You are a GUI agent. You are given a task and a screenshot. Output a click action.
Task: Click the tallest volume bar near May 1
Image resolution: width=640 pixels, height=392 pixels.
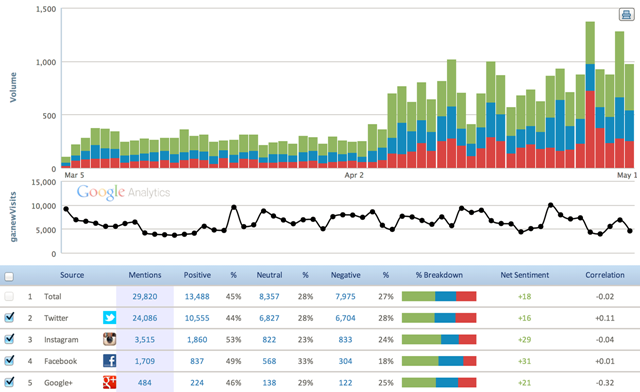tap(590, 95)
